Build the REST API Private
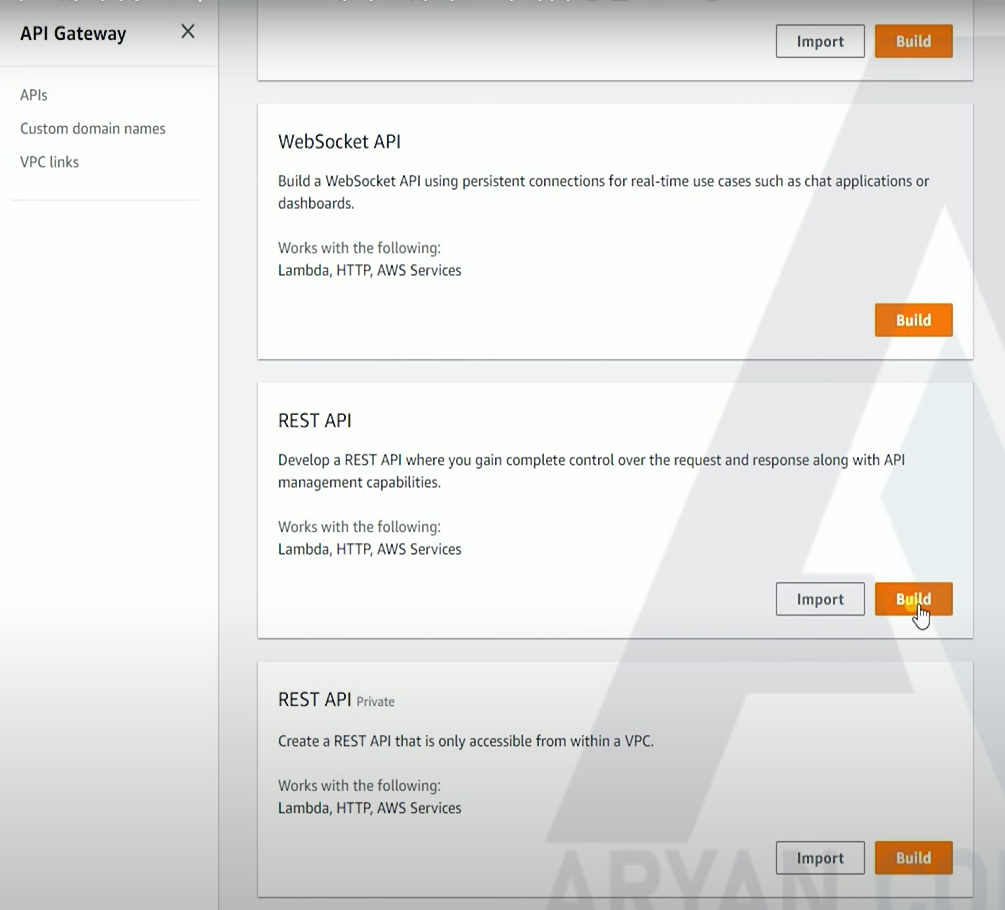Image resolution: width=1005 pixels, height=910 pixels. 913,857
